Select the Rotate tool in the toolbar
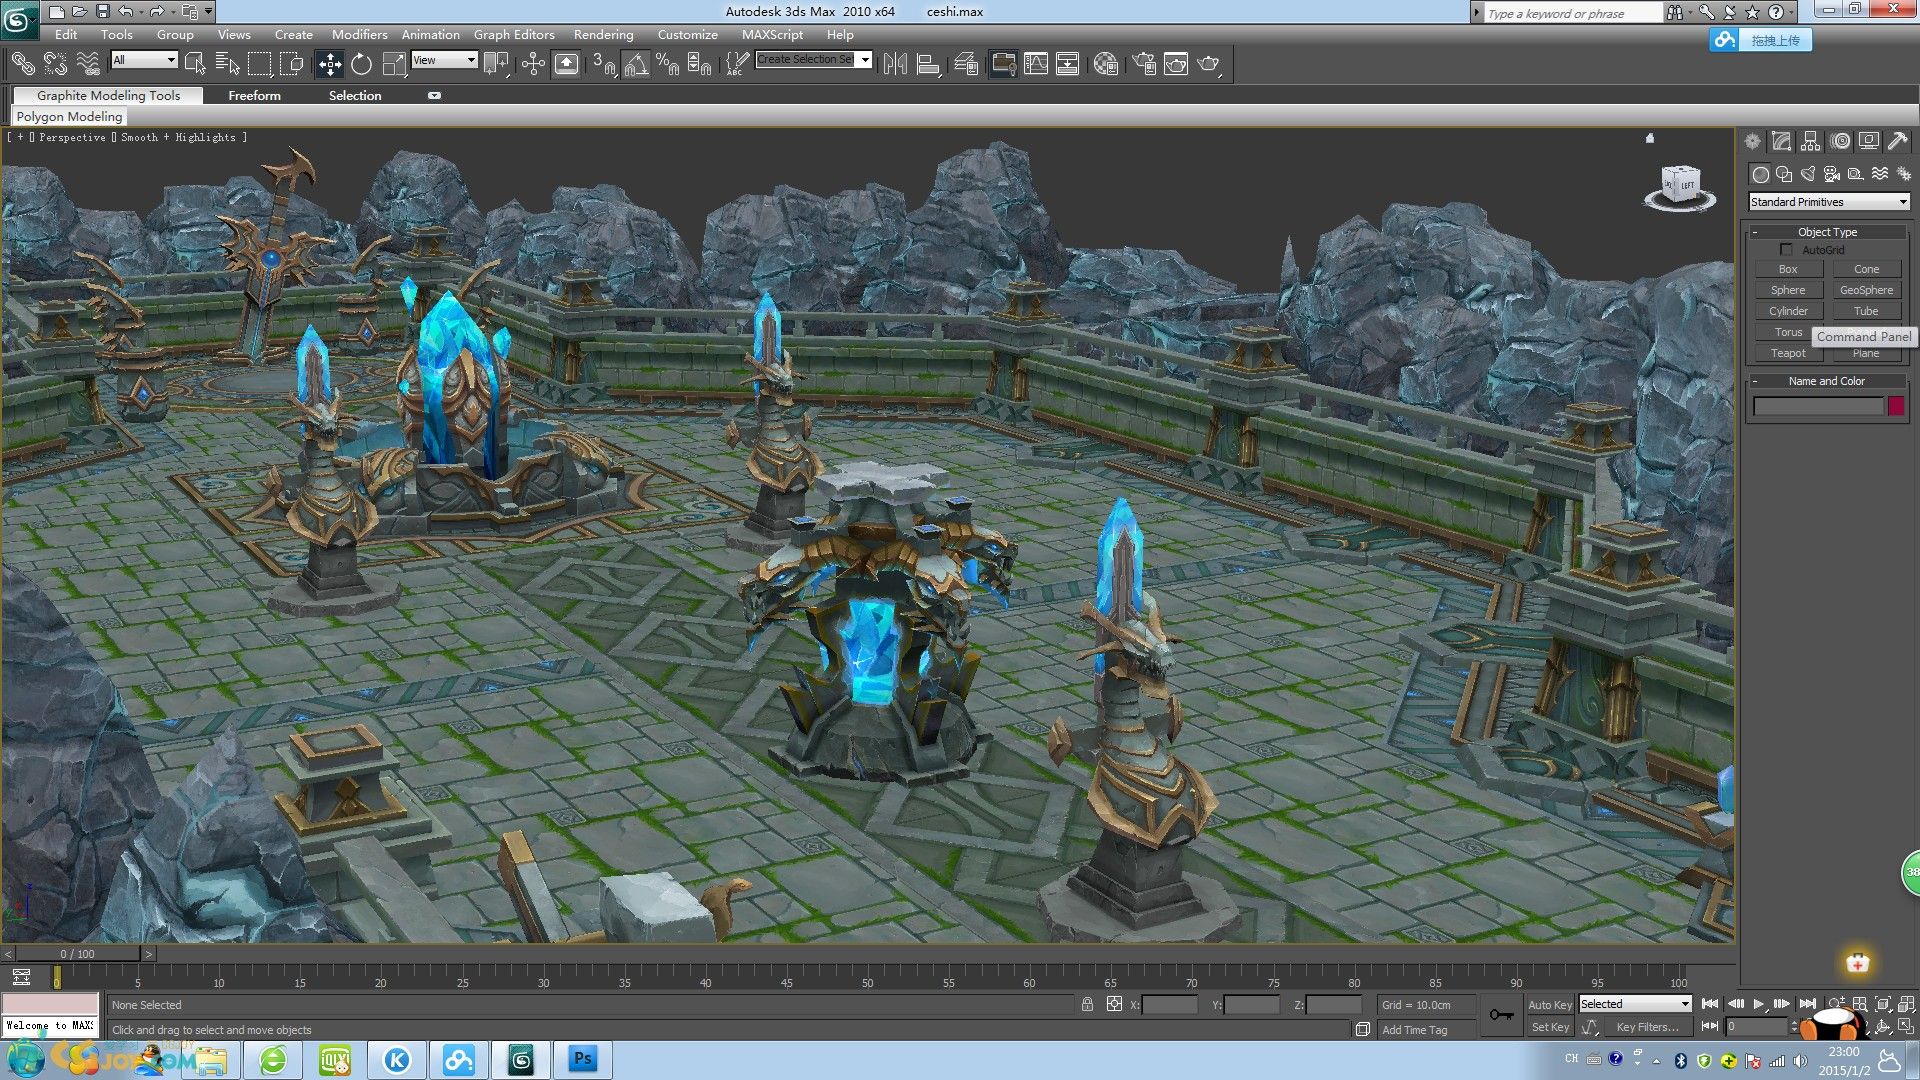Screen dimensions: 1920x1080 [361, 64]
